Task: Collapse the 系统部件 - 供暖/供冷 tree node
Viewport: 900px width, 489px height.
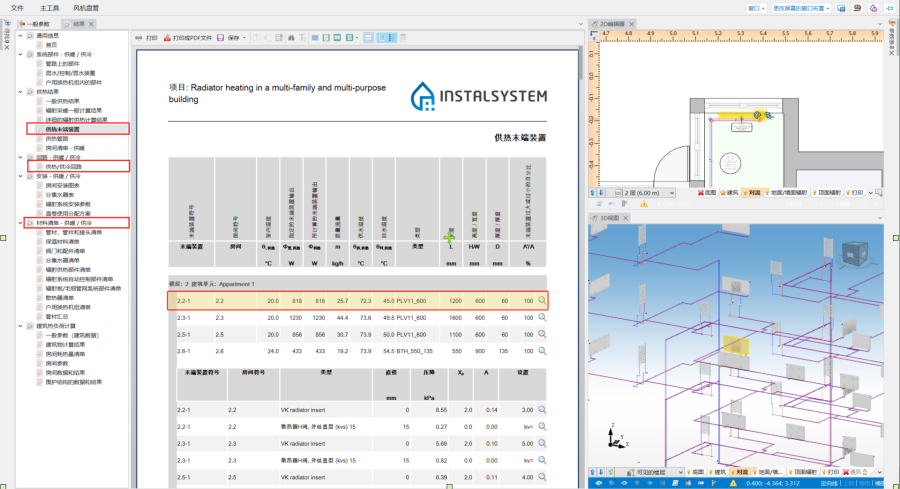Action: (21, 55)
